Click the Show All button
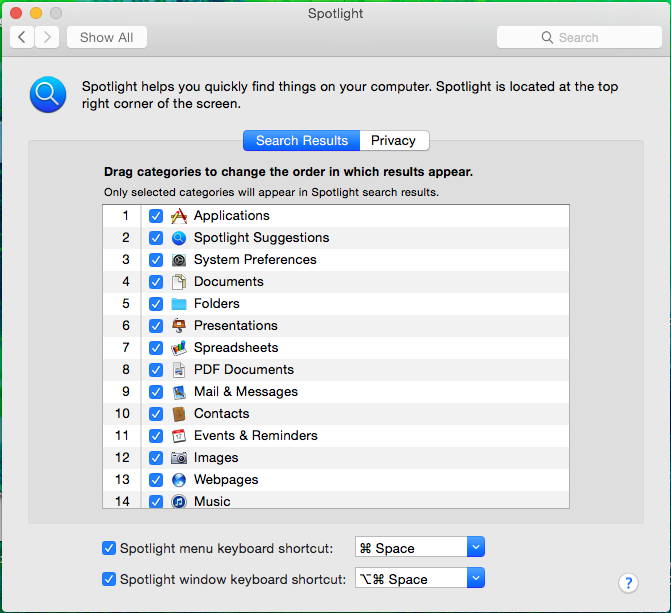The width and height of the screenshot is (671, 613). (x=107, y=37)
